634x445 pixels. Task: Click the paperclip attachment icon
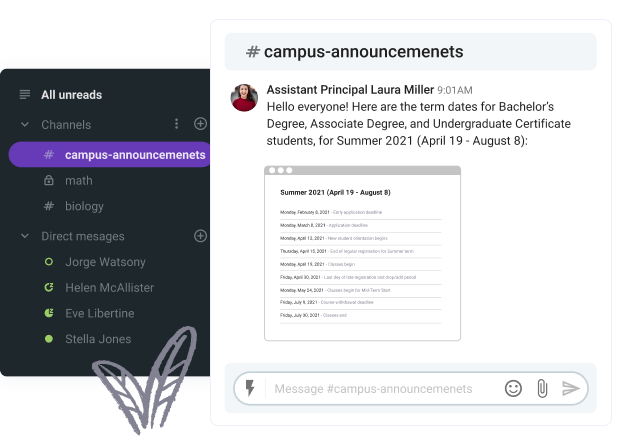tap(542, 388)
